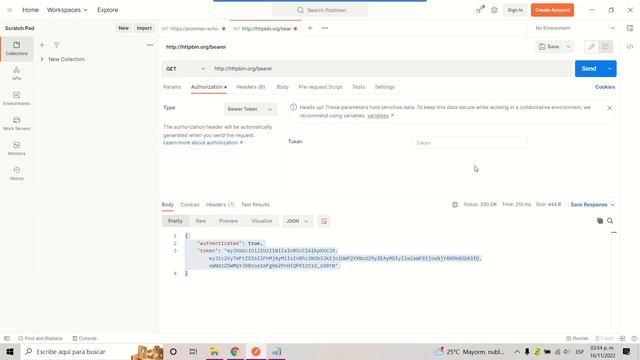Open the No Environment dropdown
The height and width of the screenshot is (360, 640).
pos(575,28)
